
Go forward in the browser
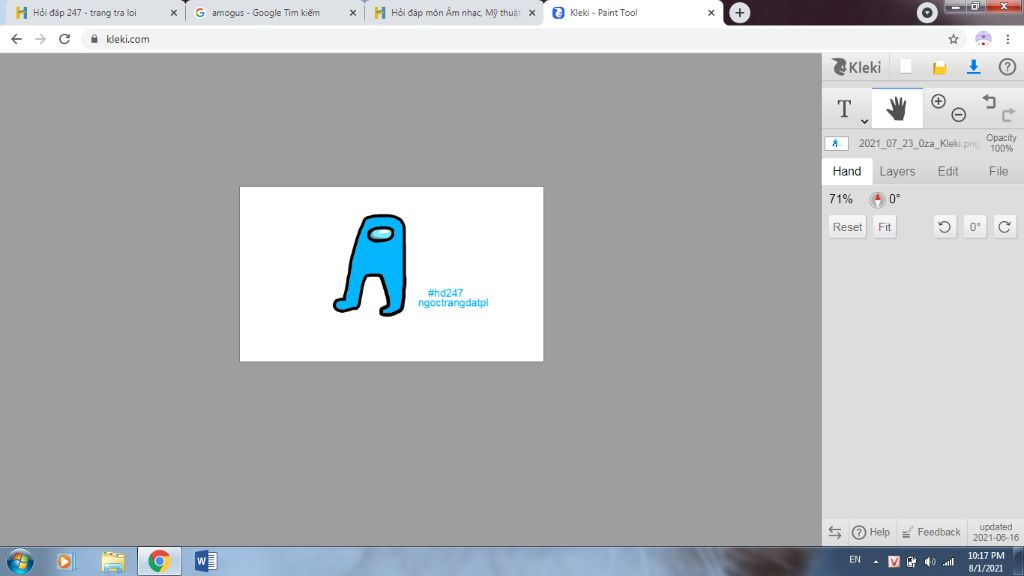[40, 39]
